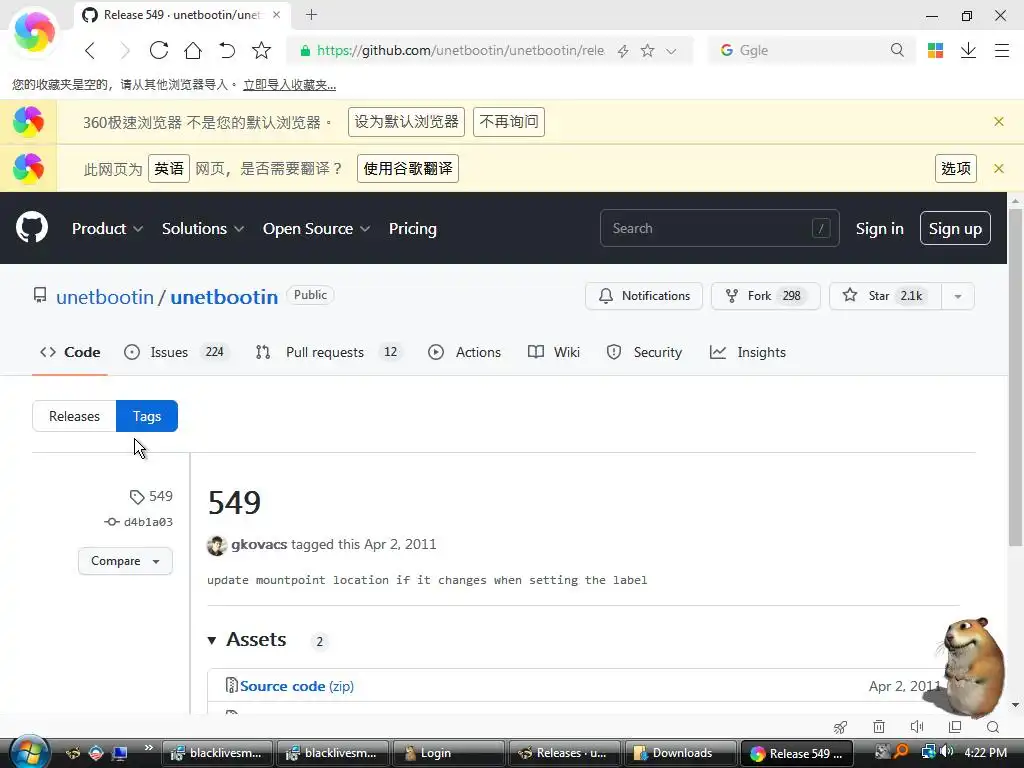Click the Notifications bell button

tap(644, 296)
